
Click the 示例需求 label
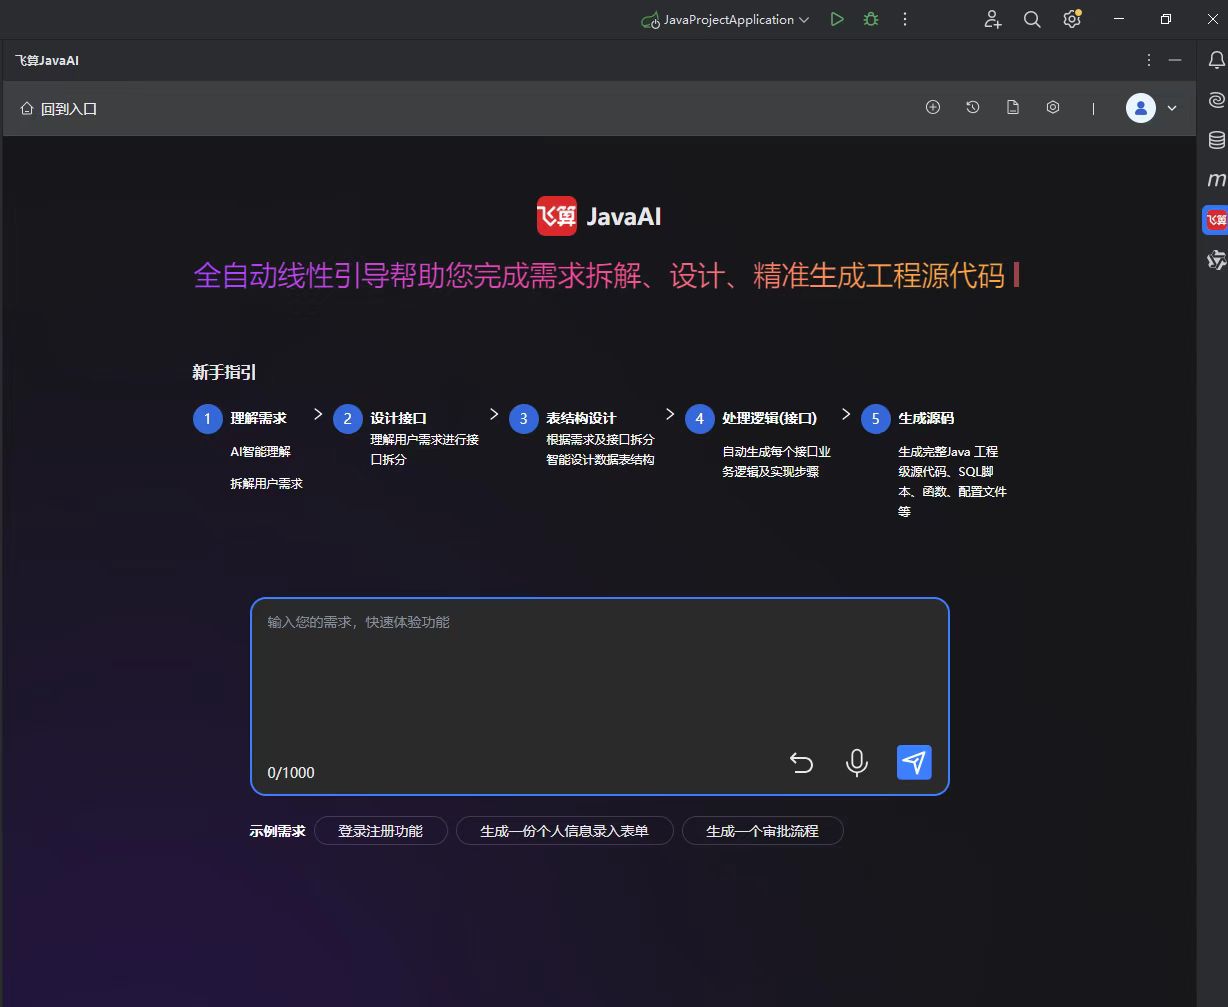coord(278,831)
